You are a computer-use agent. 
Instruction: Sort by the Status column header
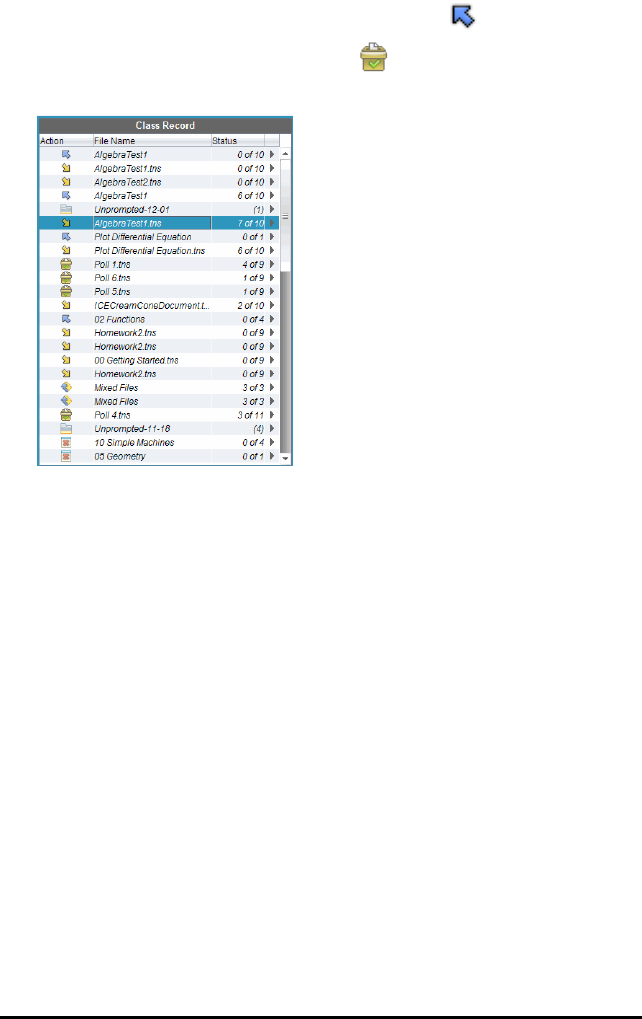coord(238,140)
